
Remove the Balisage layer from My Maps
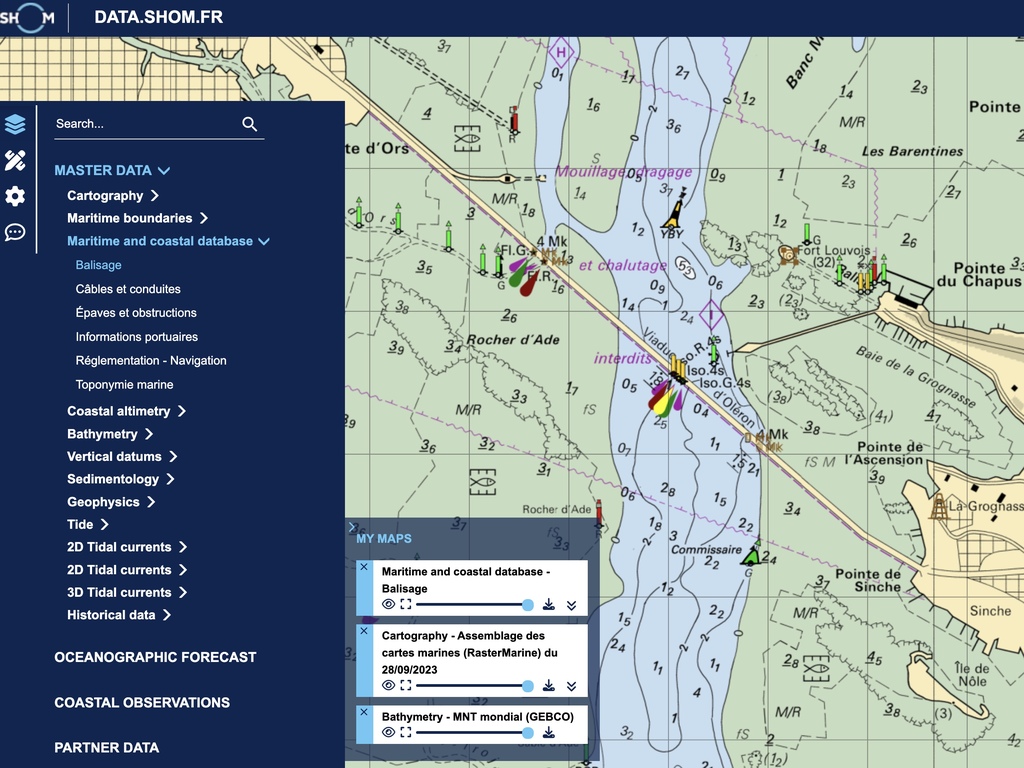coord(364,567)
